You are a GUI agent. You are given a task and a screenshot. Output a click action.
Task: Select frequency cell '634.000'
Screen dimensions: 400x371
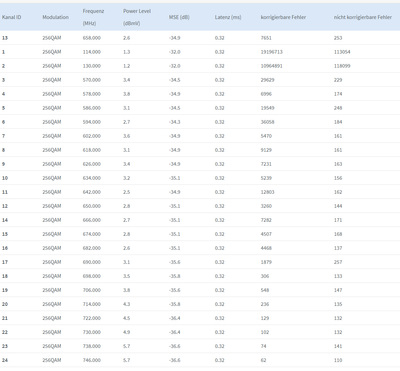click(92, 178)
